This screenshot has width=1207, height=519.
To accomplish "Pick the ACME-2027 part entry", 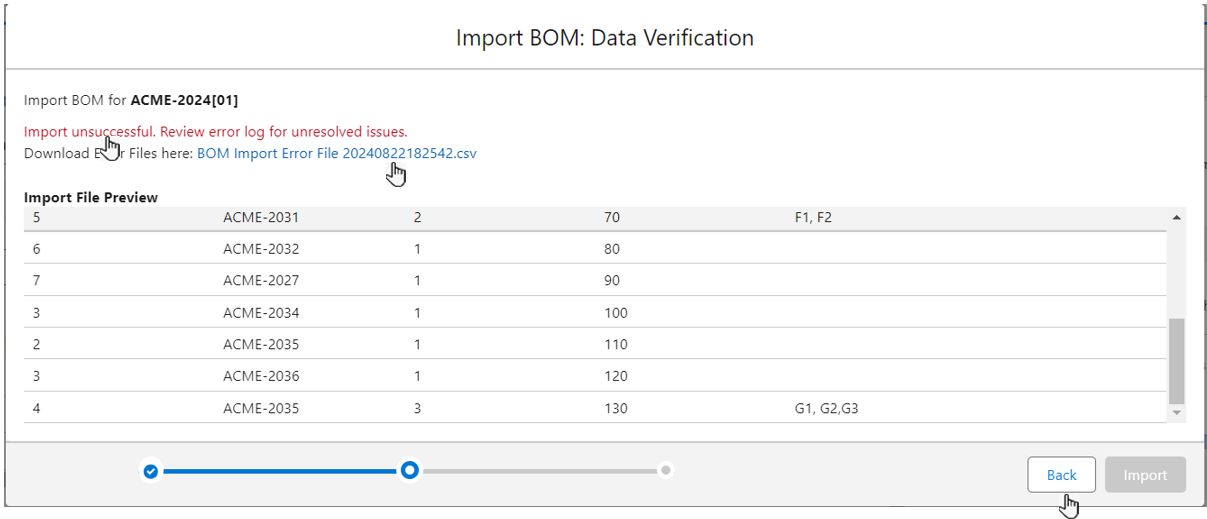I will (x=261, y=281).
